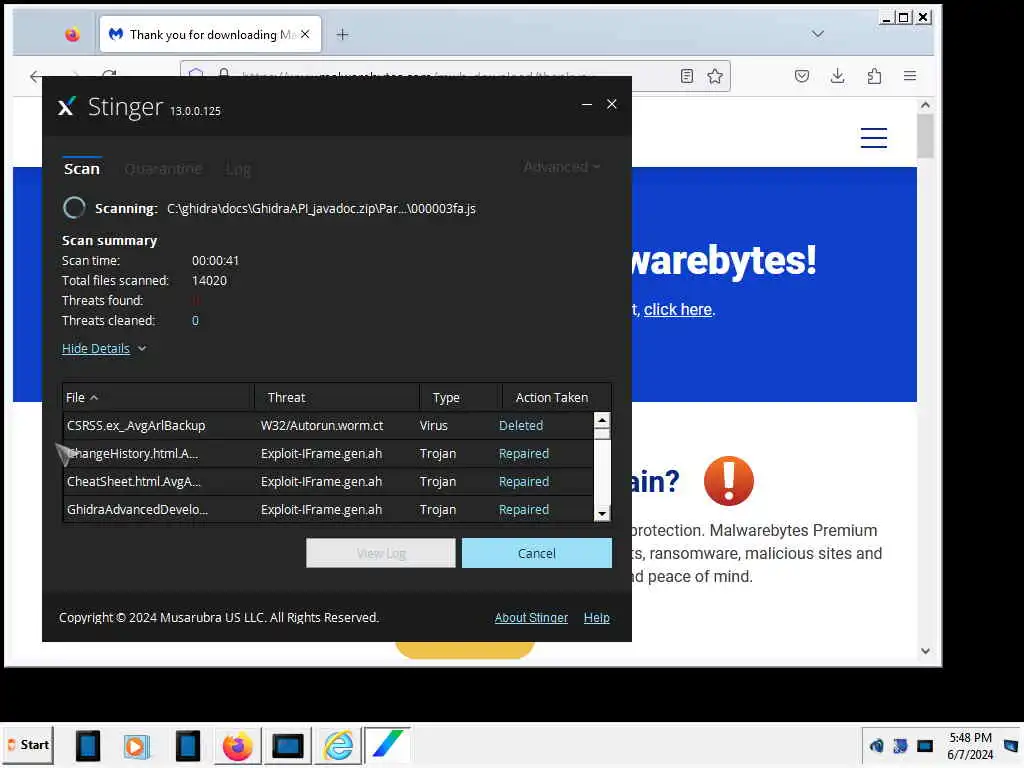This screenshot has width=1024, height=768.
Task: Open the Stinger Help link
Action: [x=596, y=617]
